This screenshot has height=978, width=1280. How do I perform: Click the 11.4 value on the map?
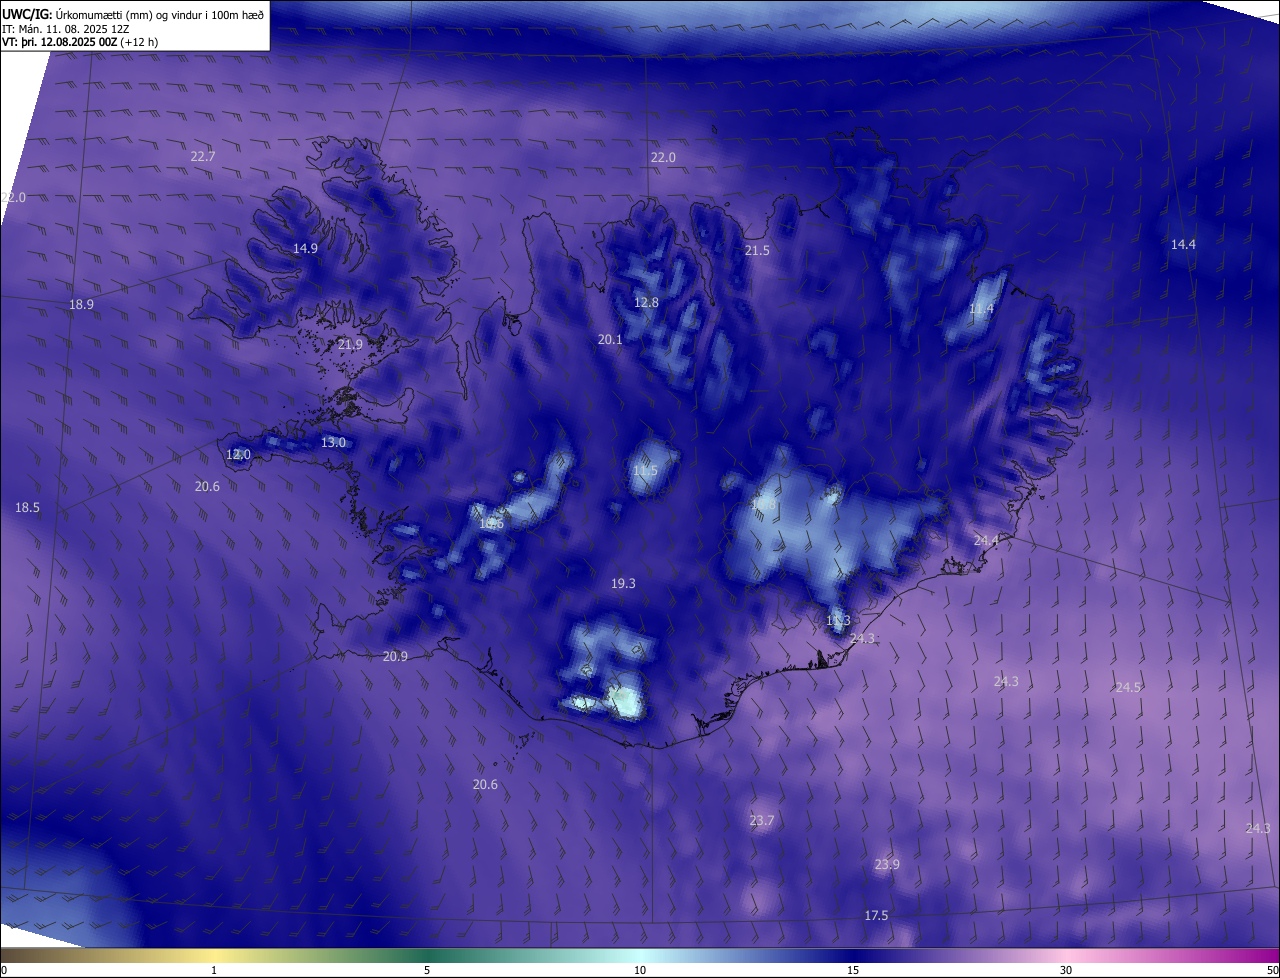tap(981, 309)
